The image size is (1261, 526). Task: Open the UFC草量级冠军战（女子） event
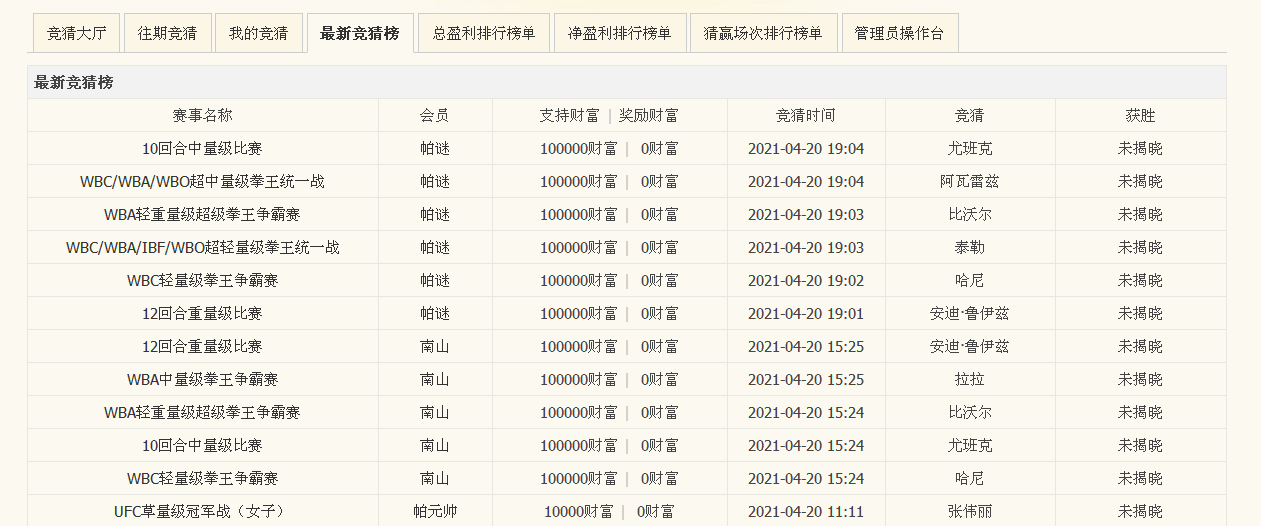click(x=202, y=511)
